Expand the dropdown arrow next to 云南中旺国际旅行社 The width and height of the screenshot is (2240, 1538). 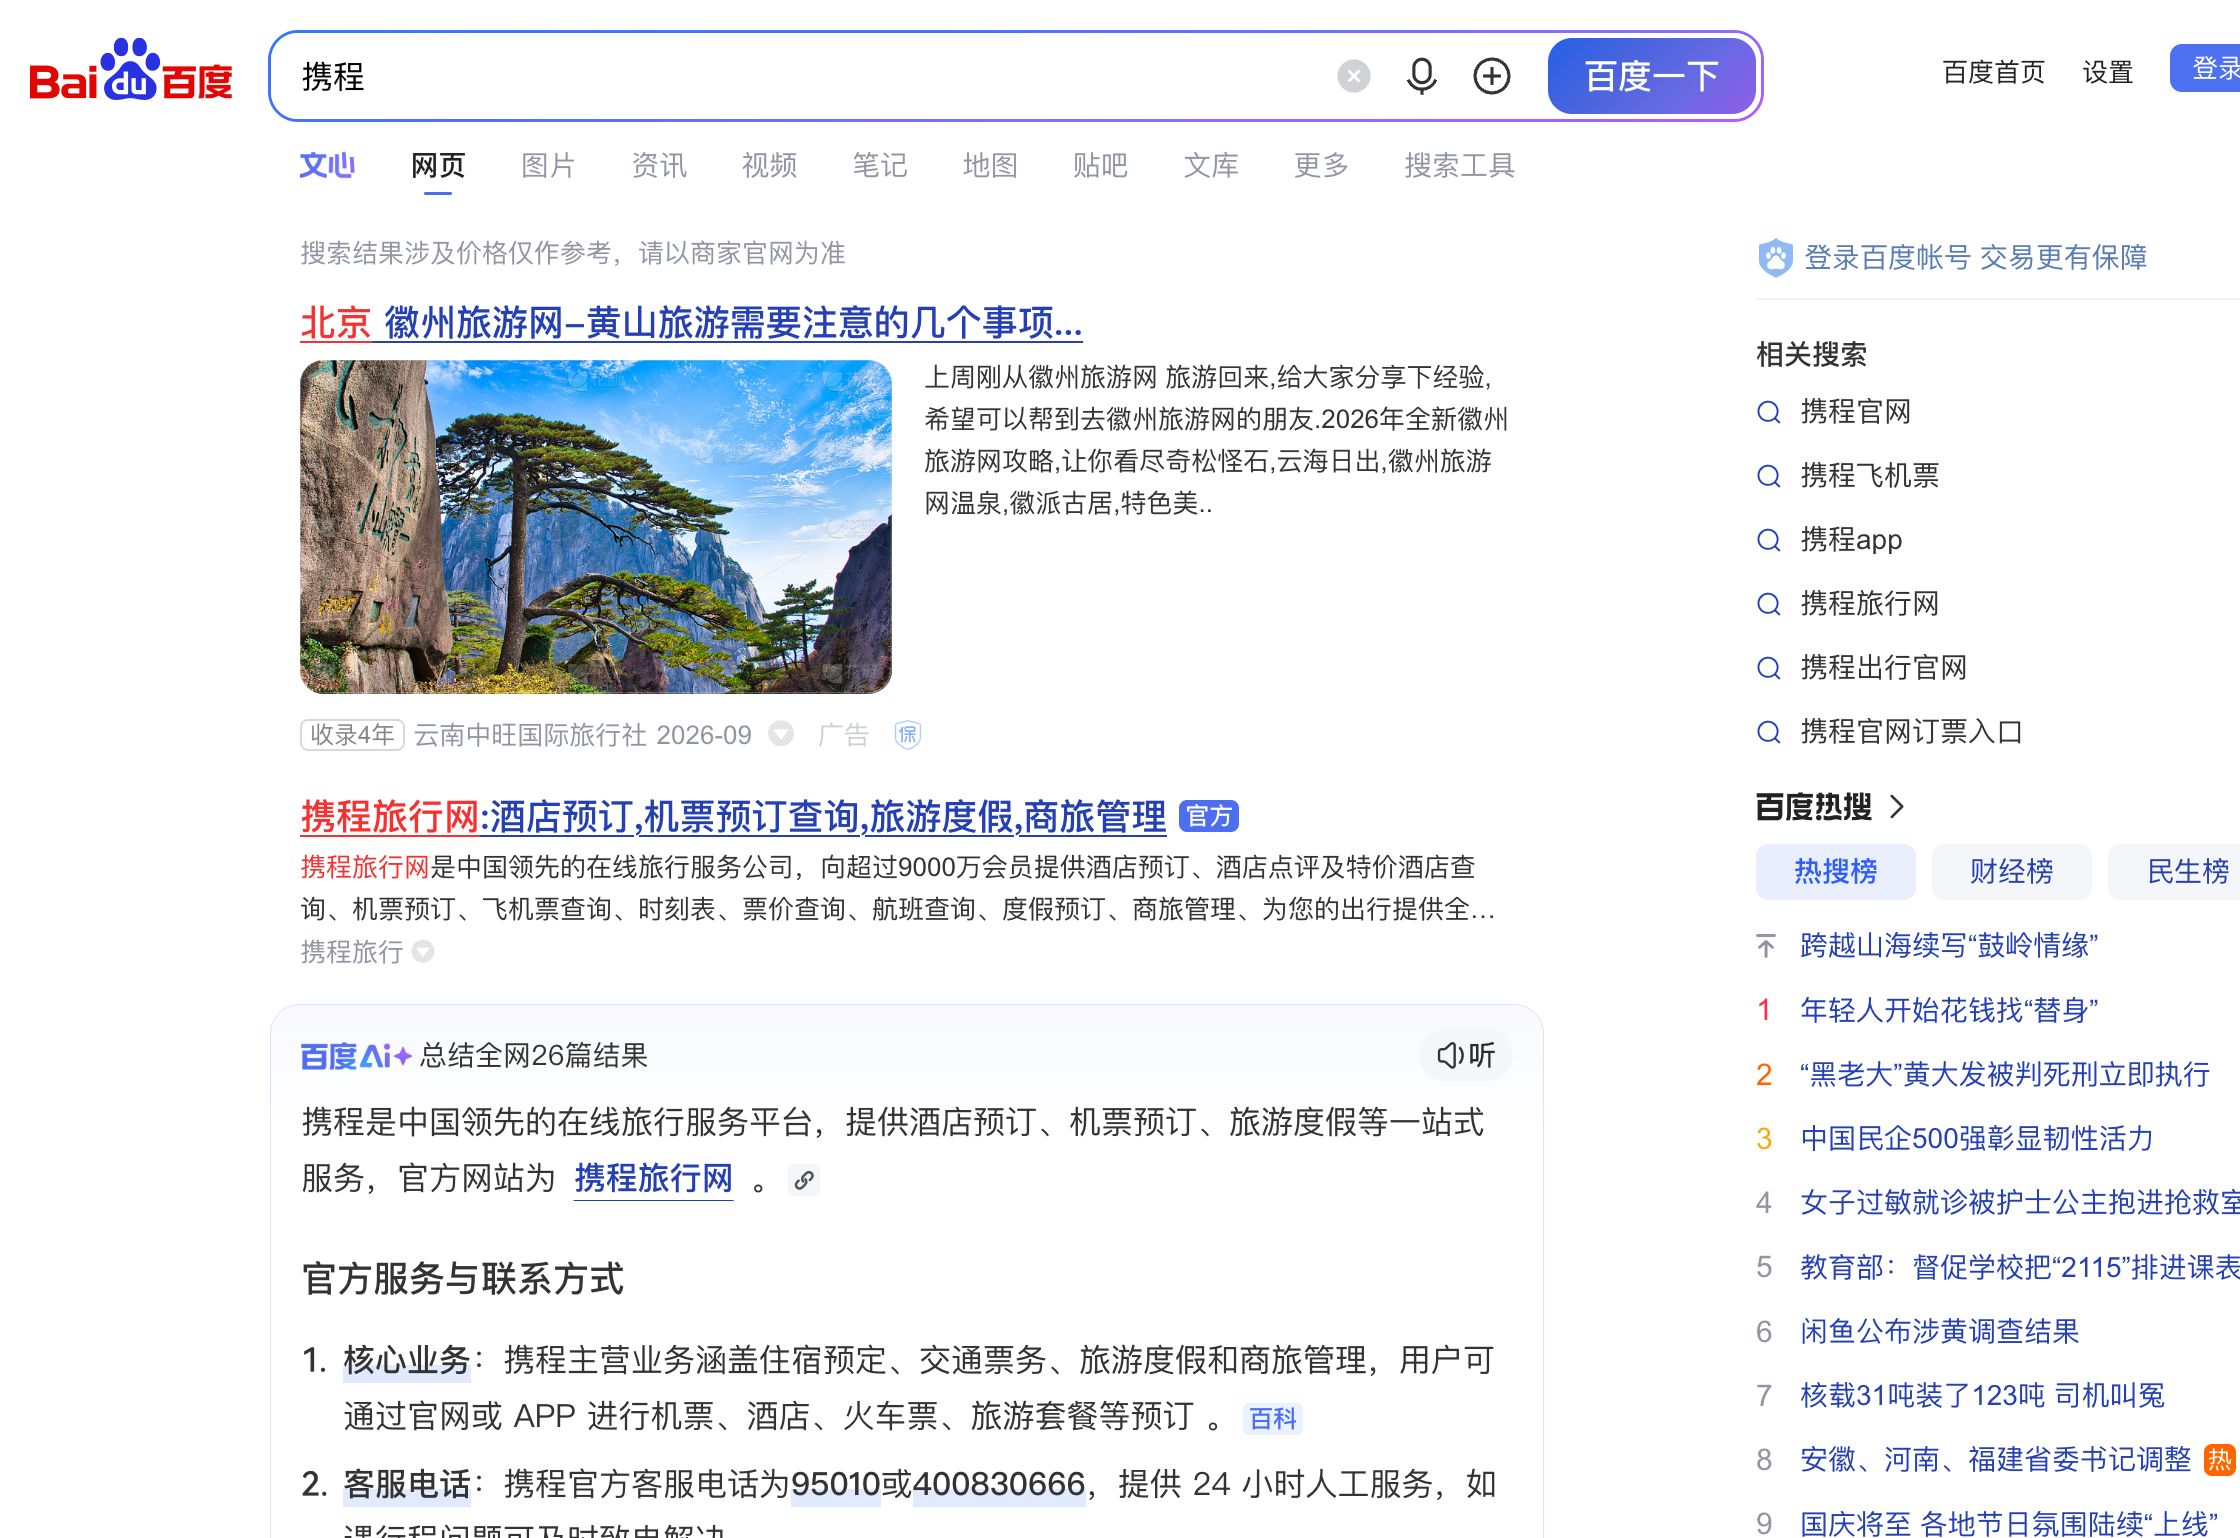coord(781,734)
